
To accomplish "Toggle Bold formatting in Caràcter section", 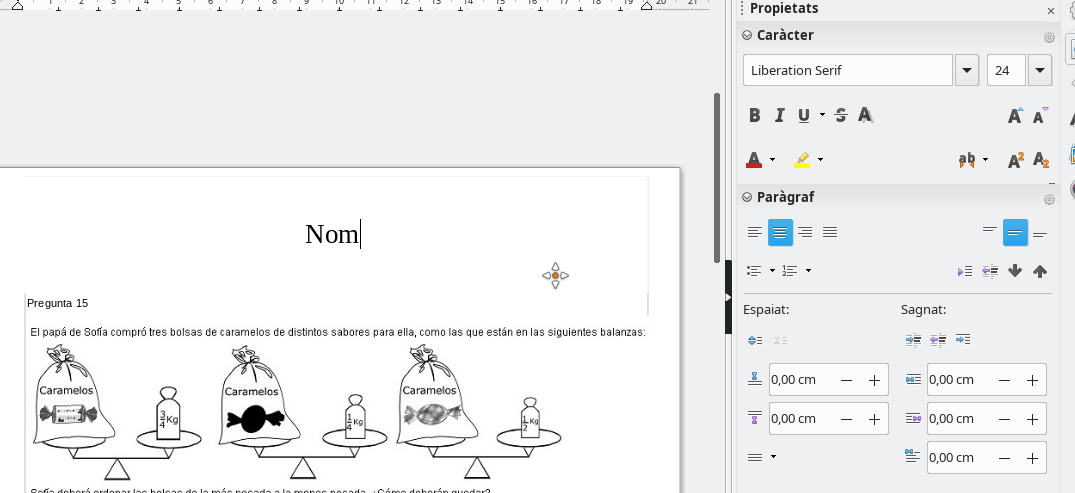I will point(754,115).
